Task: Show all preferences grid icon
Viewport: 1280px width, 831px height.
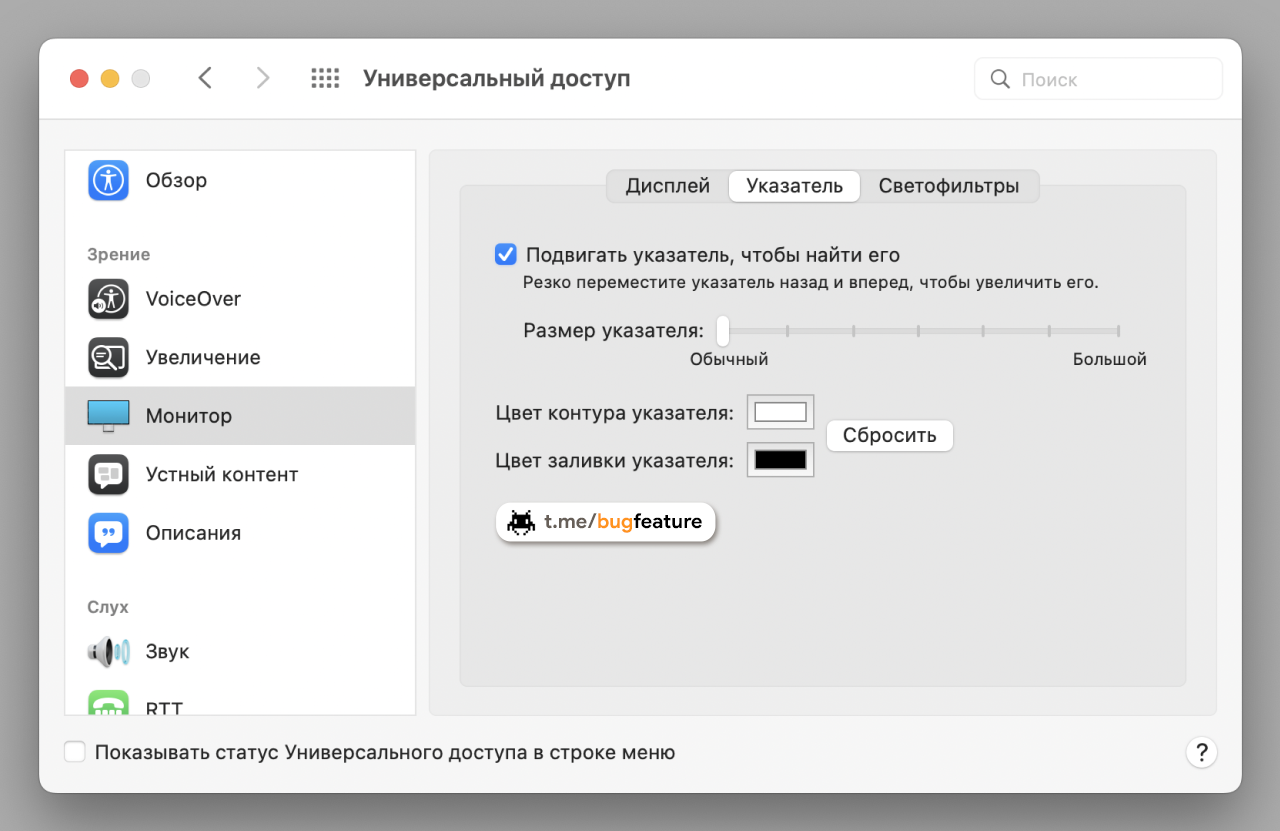Action: pyautogui.click(x=325, y=78)
